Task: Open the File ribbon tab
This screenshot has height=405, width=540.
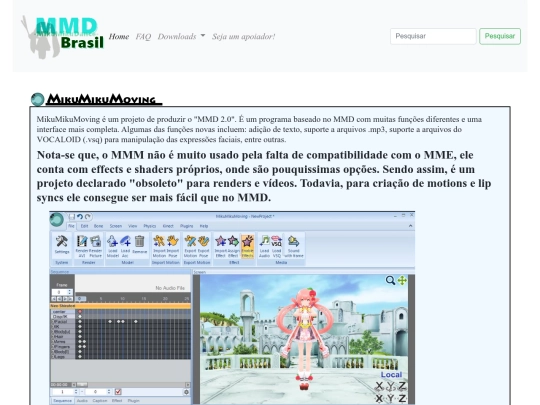Action: coord(71,226)
